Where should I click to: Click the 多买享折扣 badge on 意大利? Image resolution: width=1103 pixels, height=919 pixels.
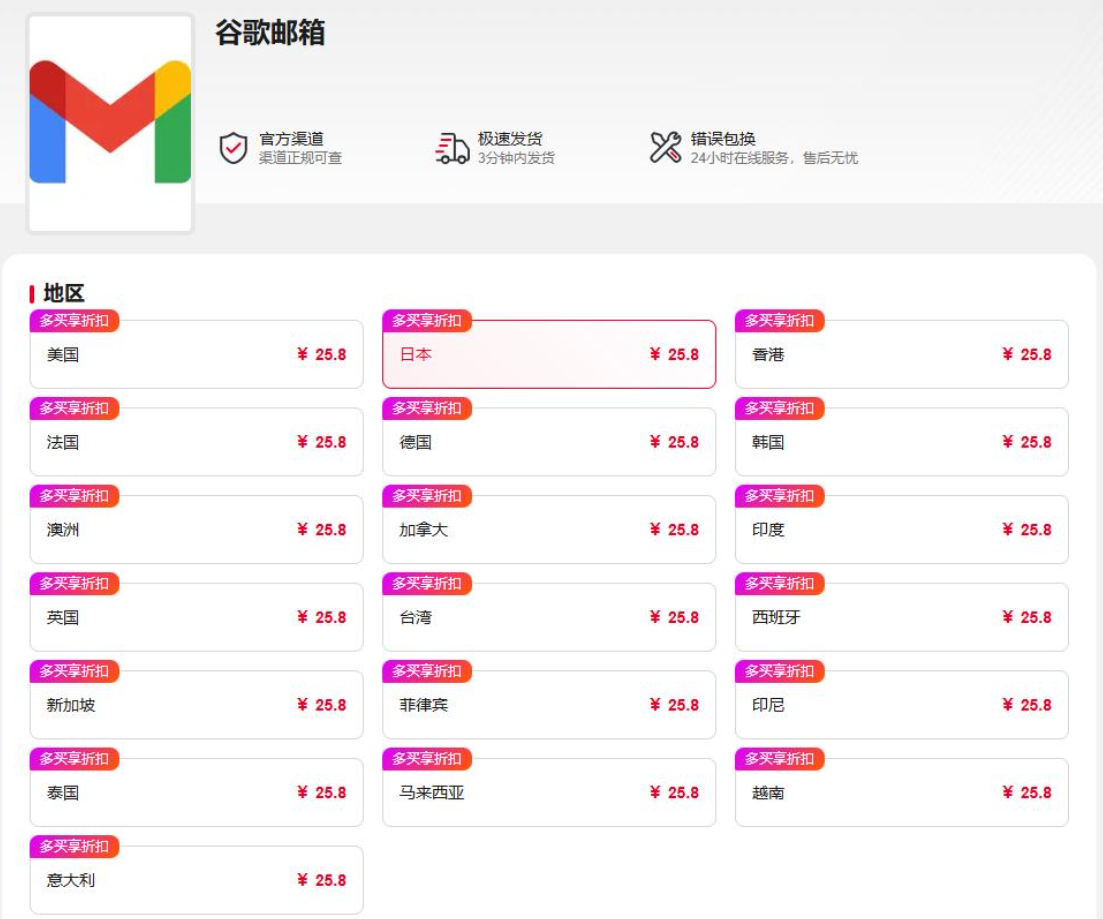[74, 847]
